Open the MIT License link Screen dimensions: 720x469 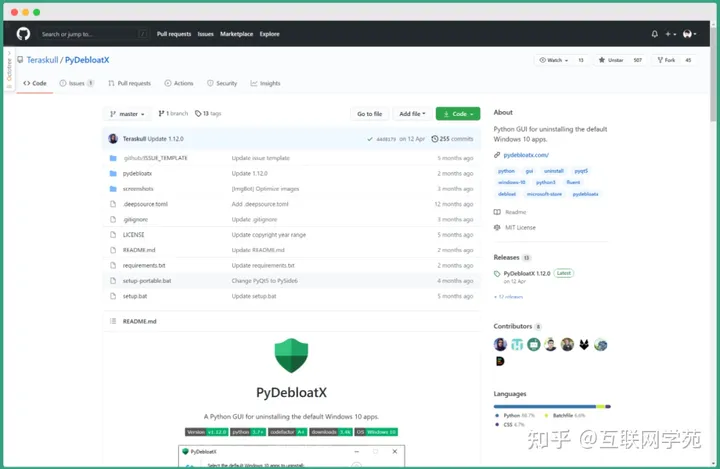coord(520,227)
